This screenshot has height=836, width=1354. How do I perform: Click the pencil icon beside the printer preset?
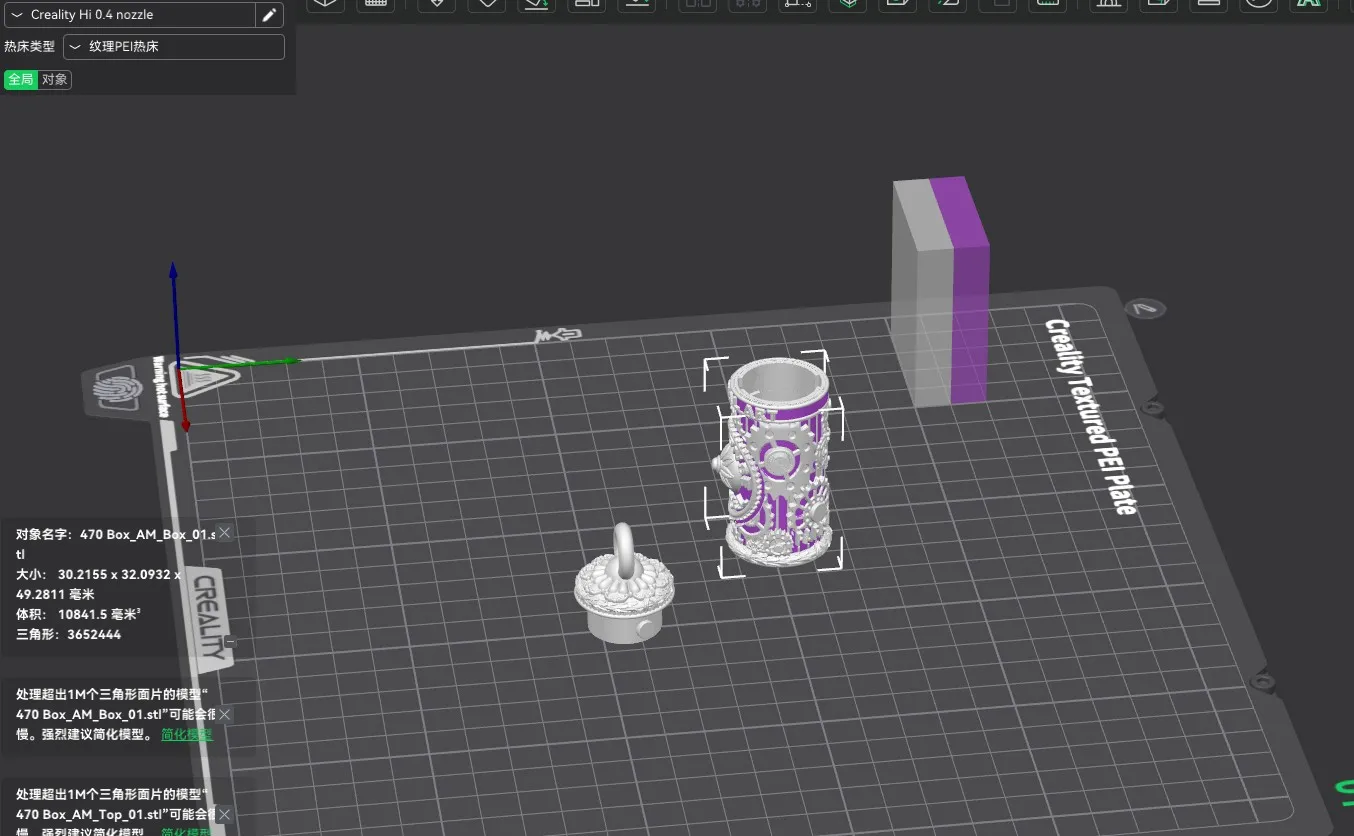click(x=268, y=15)
